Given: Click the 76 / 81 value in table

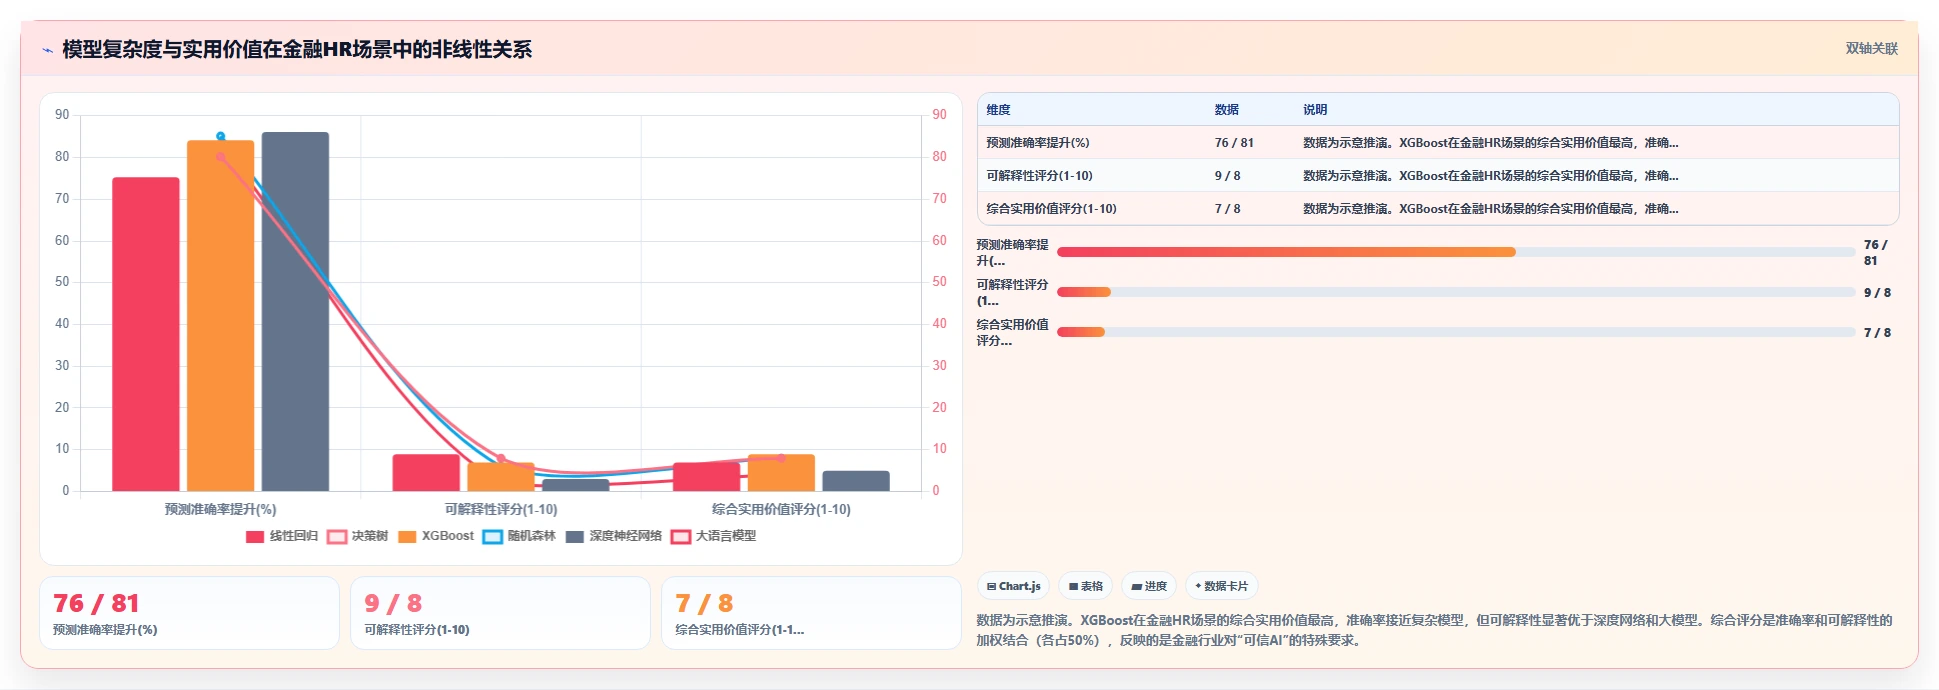Looking at the screenshot, I should coord(1234,143).
